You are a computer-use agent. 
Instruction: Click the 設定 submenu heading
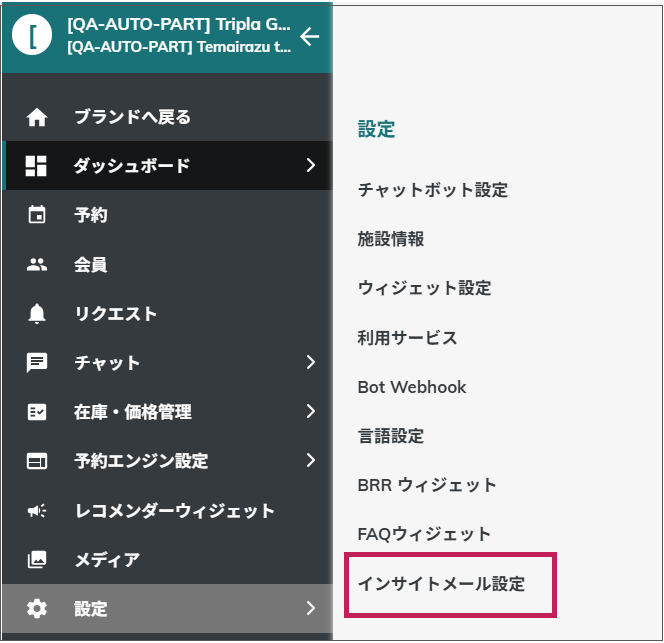376,129
